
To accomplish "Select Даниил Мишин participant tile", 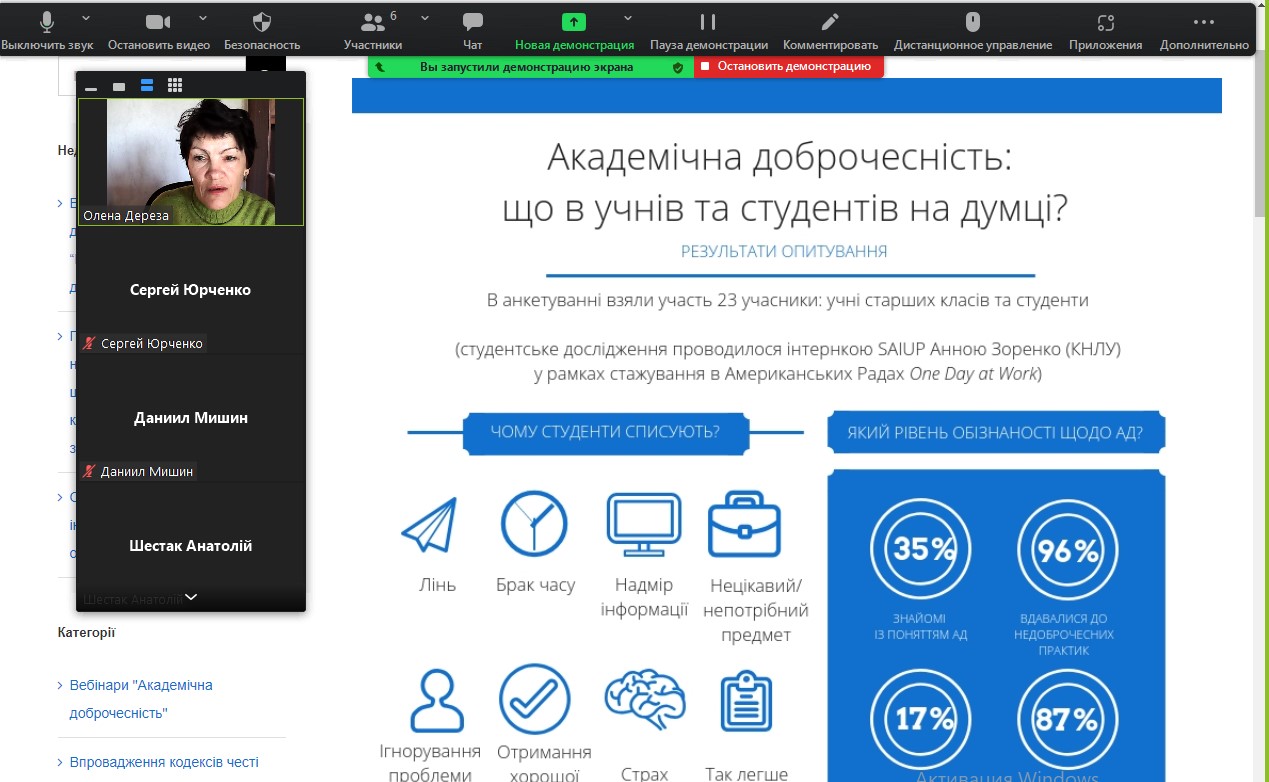I will pos(191,418).
